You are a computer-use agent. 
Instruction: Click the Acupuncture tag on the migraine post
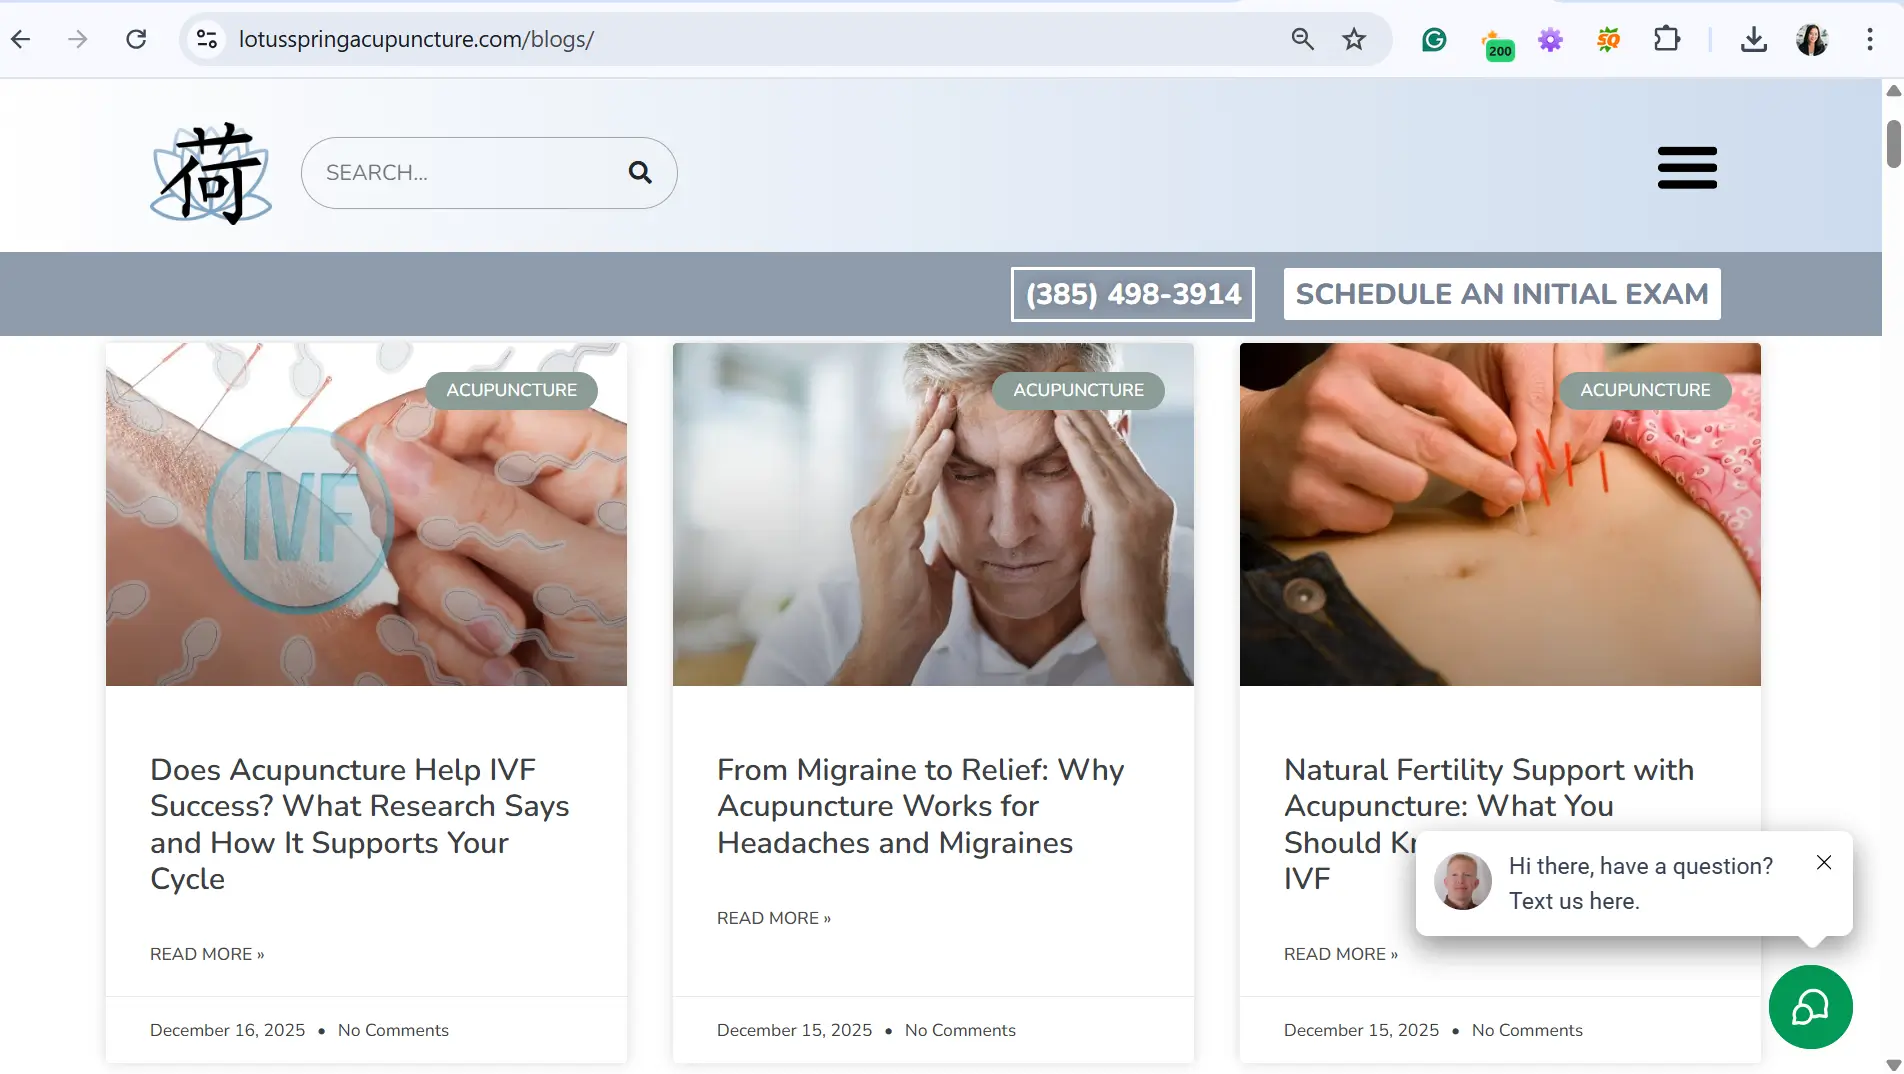(1078, 390)
